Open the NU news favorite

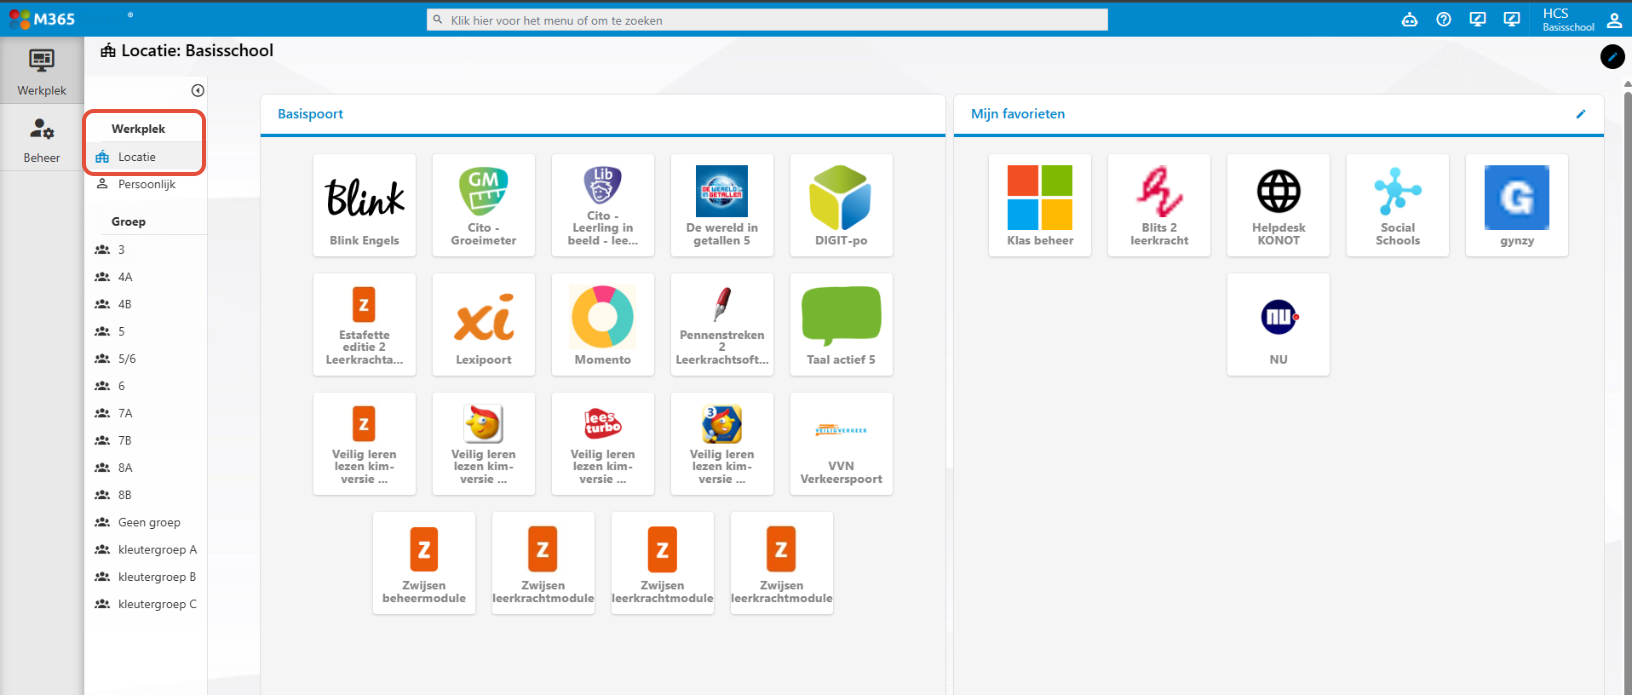pos(1278,324)
